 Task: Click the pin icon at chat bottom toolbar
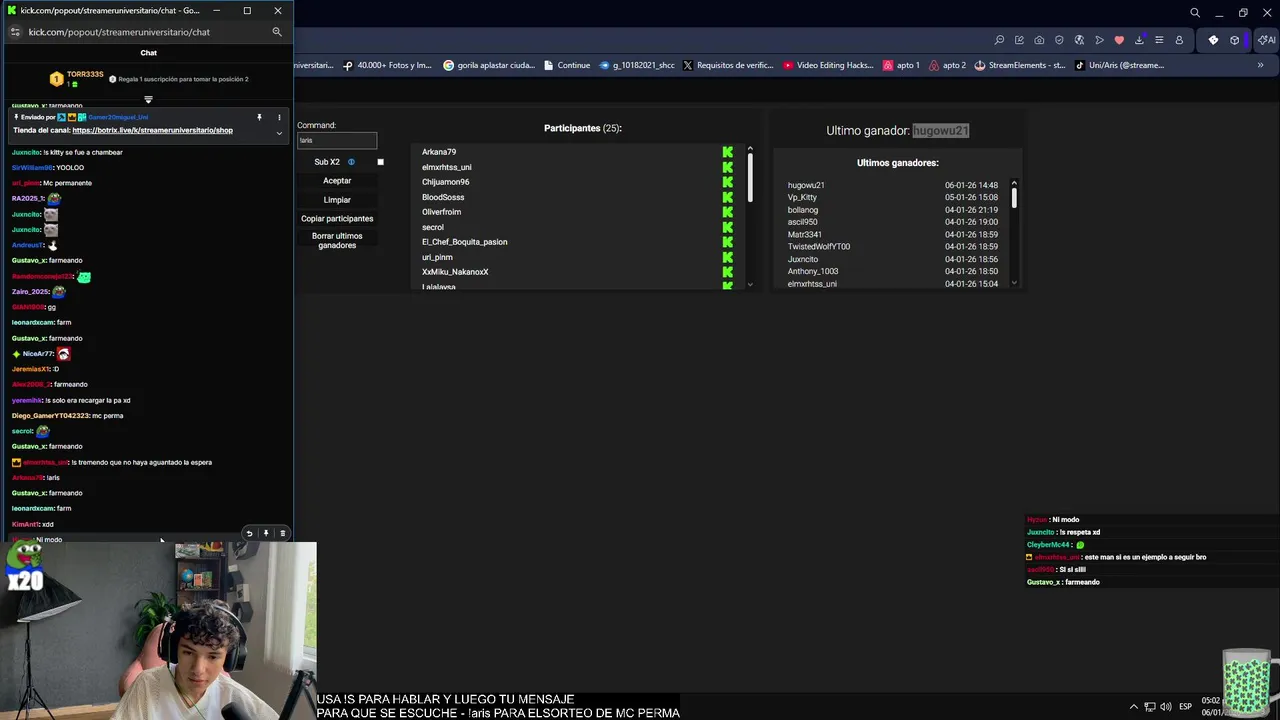pyautogui.click(x=266, y=533)
